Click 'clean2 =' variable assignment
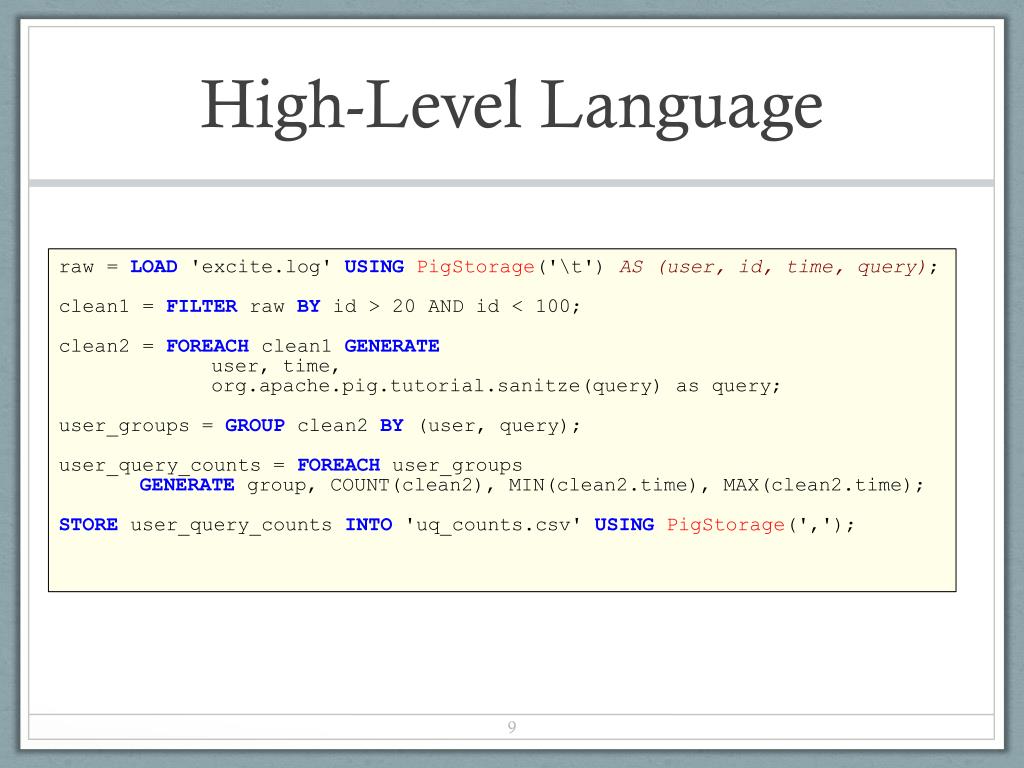 click(106, 346)
